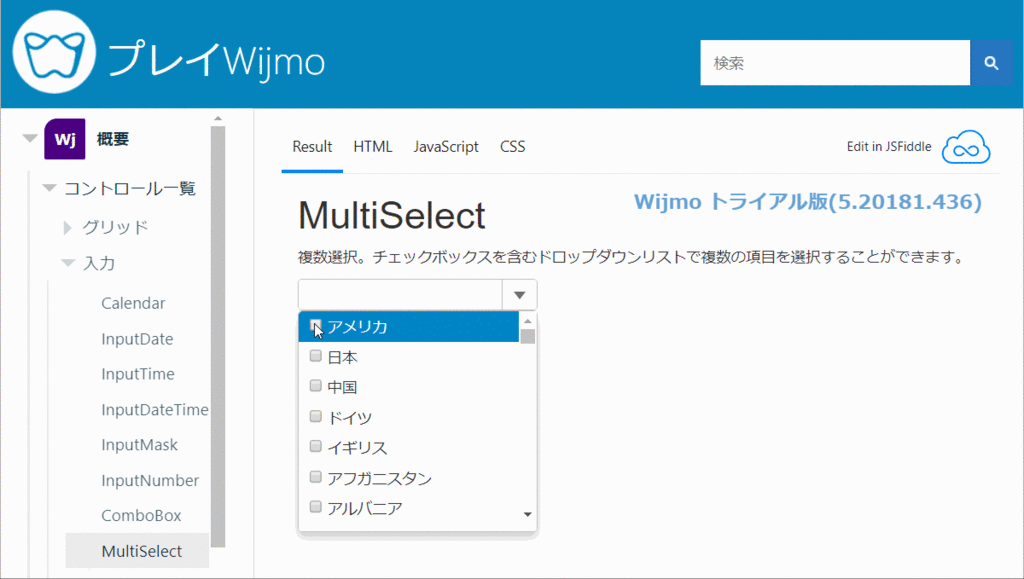
Task: Collapse the コントロール一覧 node arrow
Action: tap(49, 188)
